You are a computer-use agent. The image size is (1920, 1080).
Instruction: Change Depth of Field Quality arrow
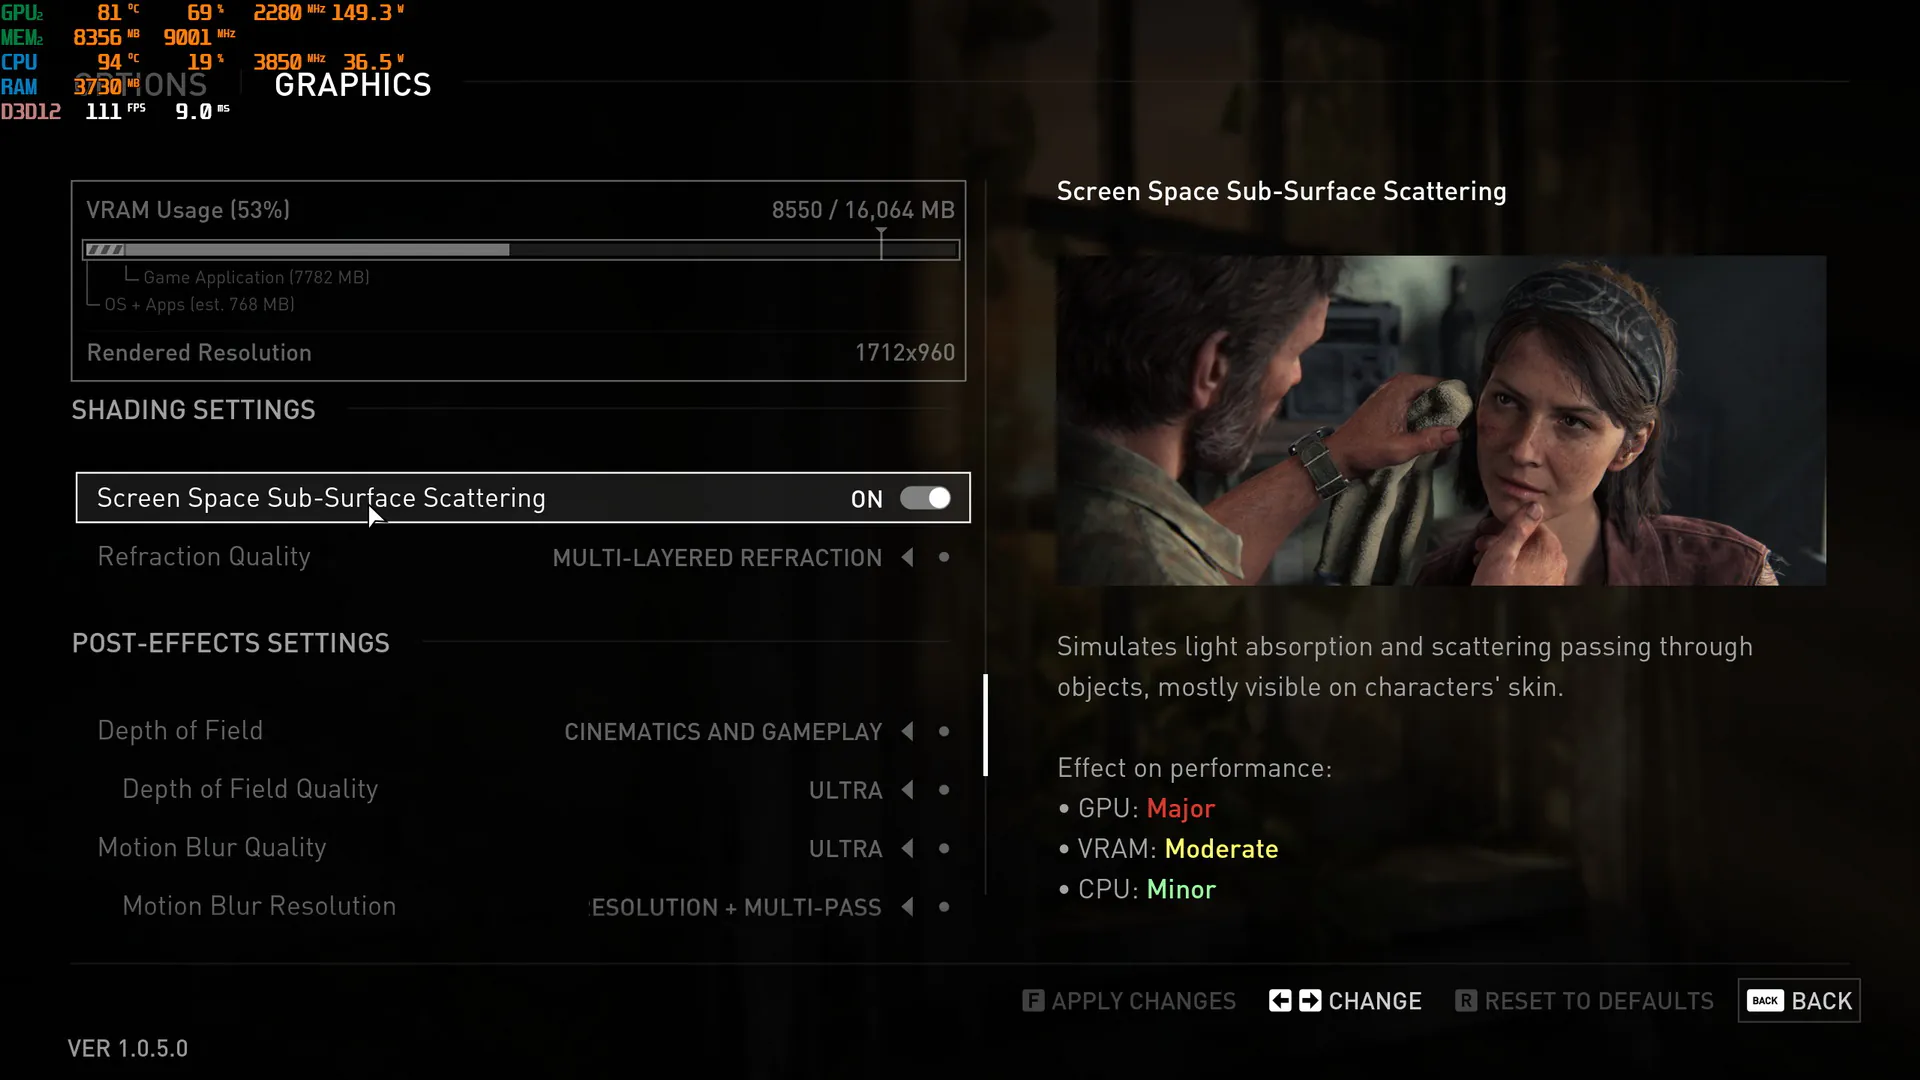pos(908,790)
